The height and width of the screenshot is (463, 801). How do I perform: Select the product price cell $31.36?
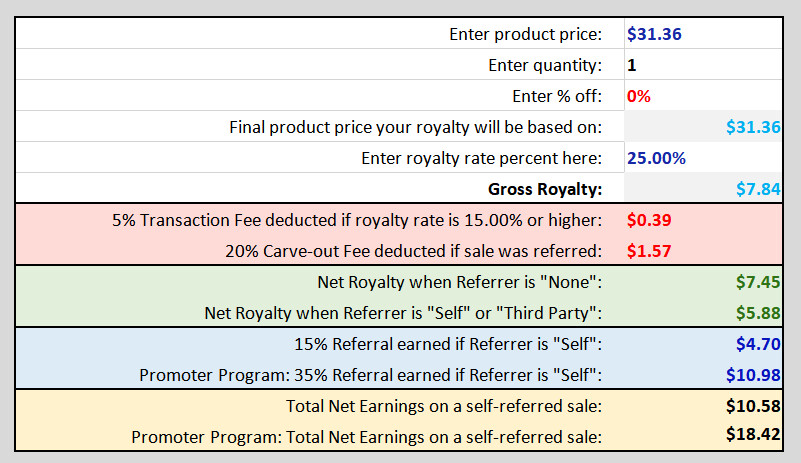703,34
